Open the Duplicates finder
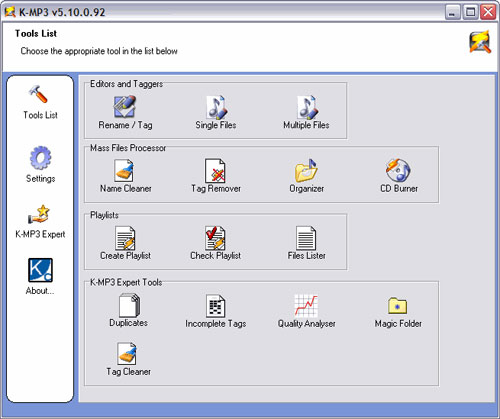 point(129,311)
